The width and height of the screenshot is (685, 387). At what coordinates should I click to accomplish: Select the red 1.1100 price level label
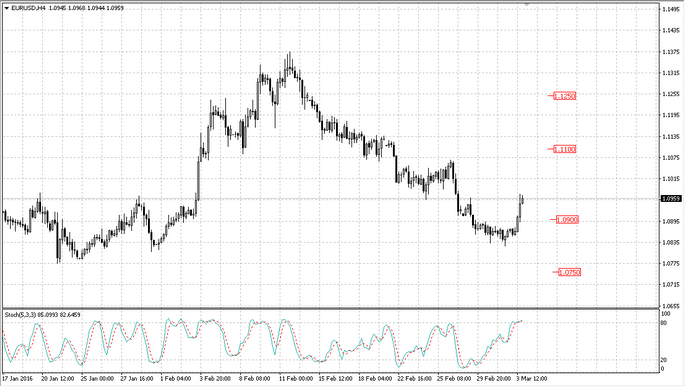(564, 149)
